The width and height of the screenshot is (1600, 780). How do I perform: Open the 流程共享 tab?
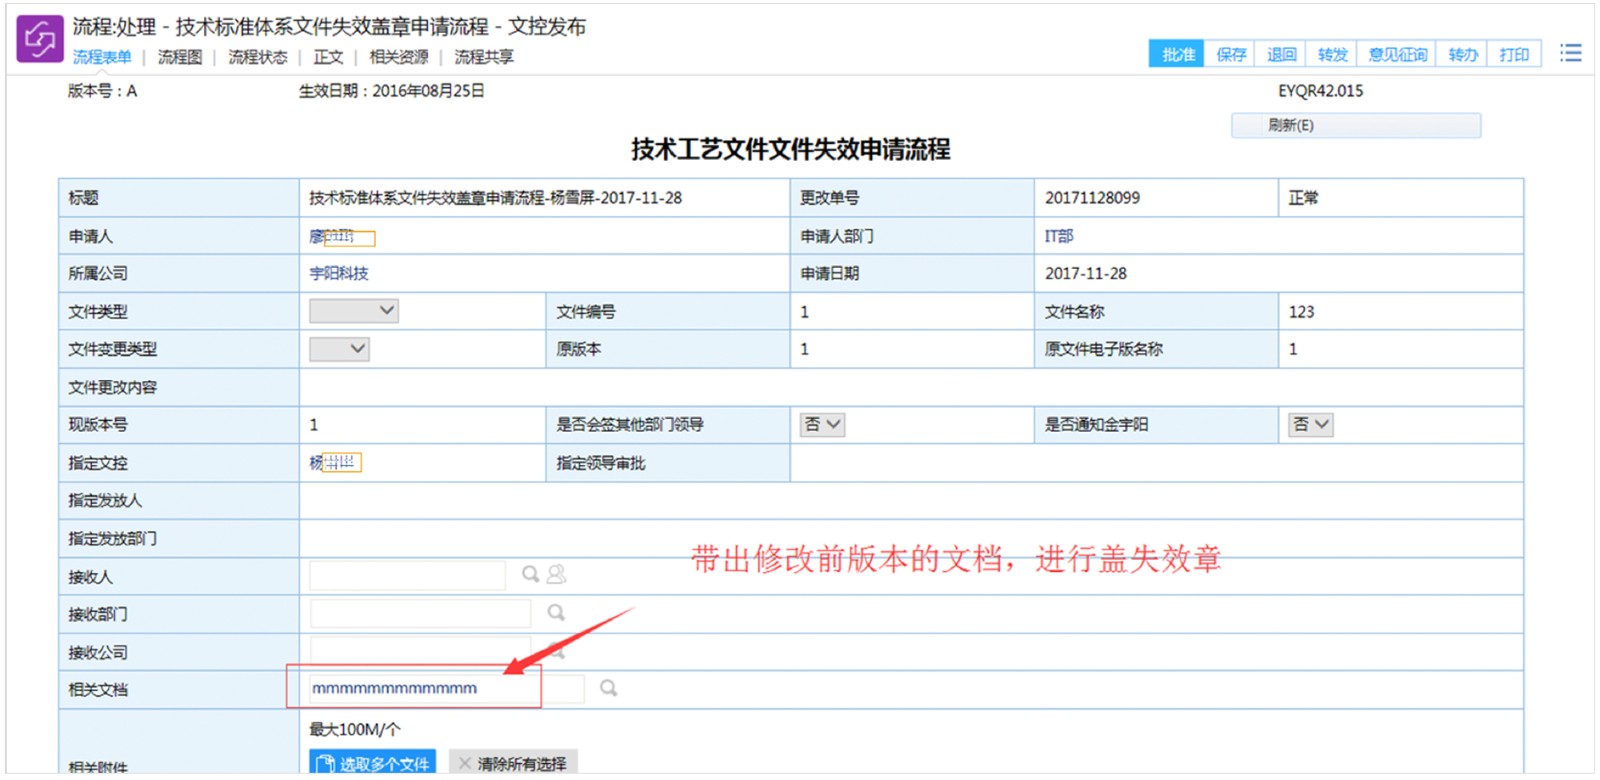point(484,57)
